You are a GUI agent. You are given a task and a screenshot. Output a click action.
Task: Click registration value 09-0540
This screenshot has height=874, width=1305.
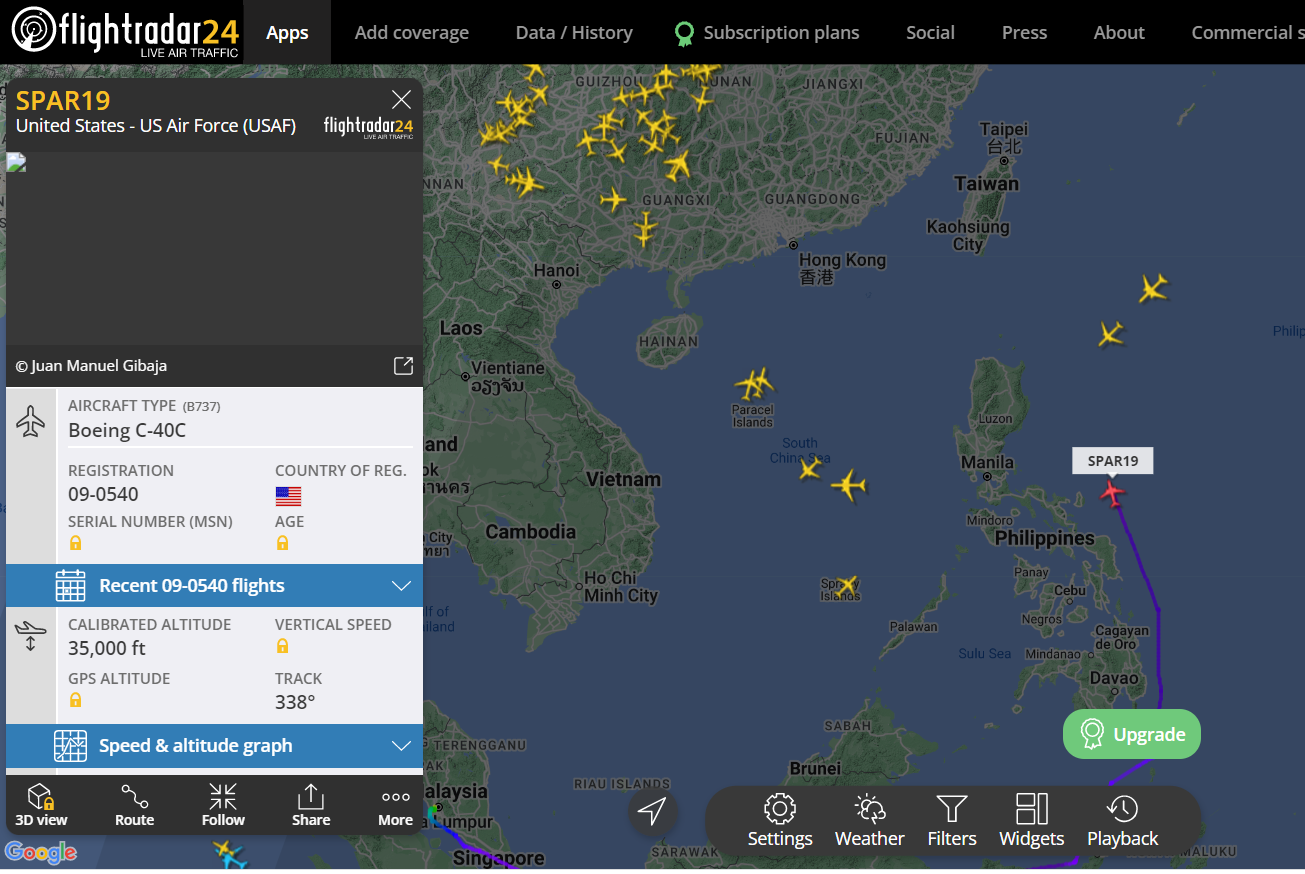click(x=103, y=494)
